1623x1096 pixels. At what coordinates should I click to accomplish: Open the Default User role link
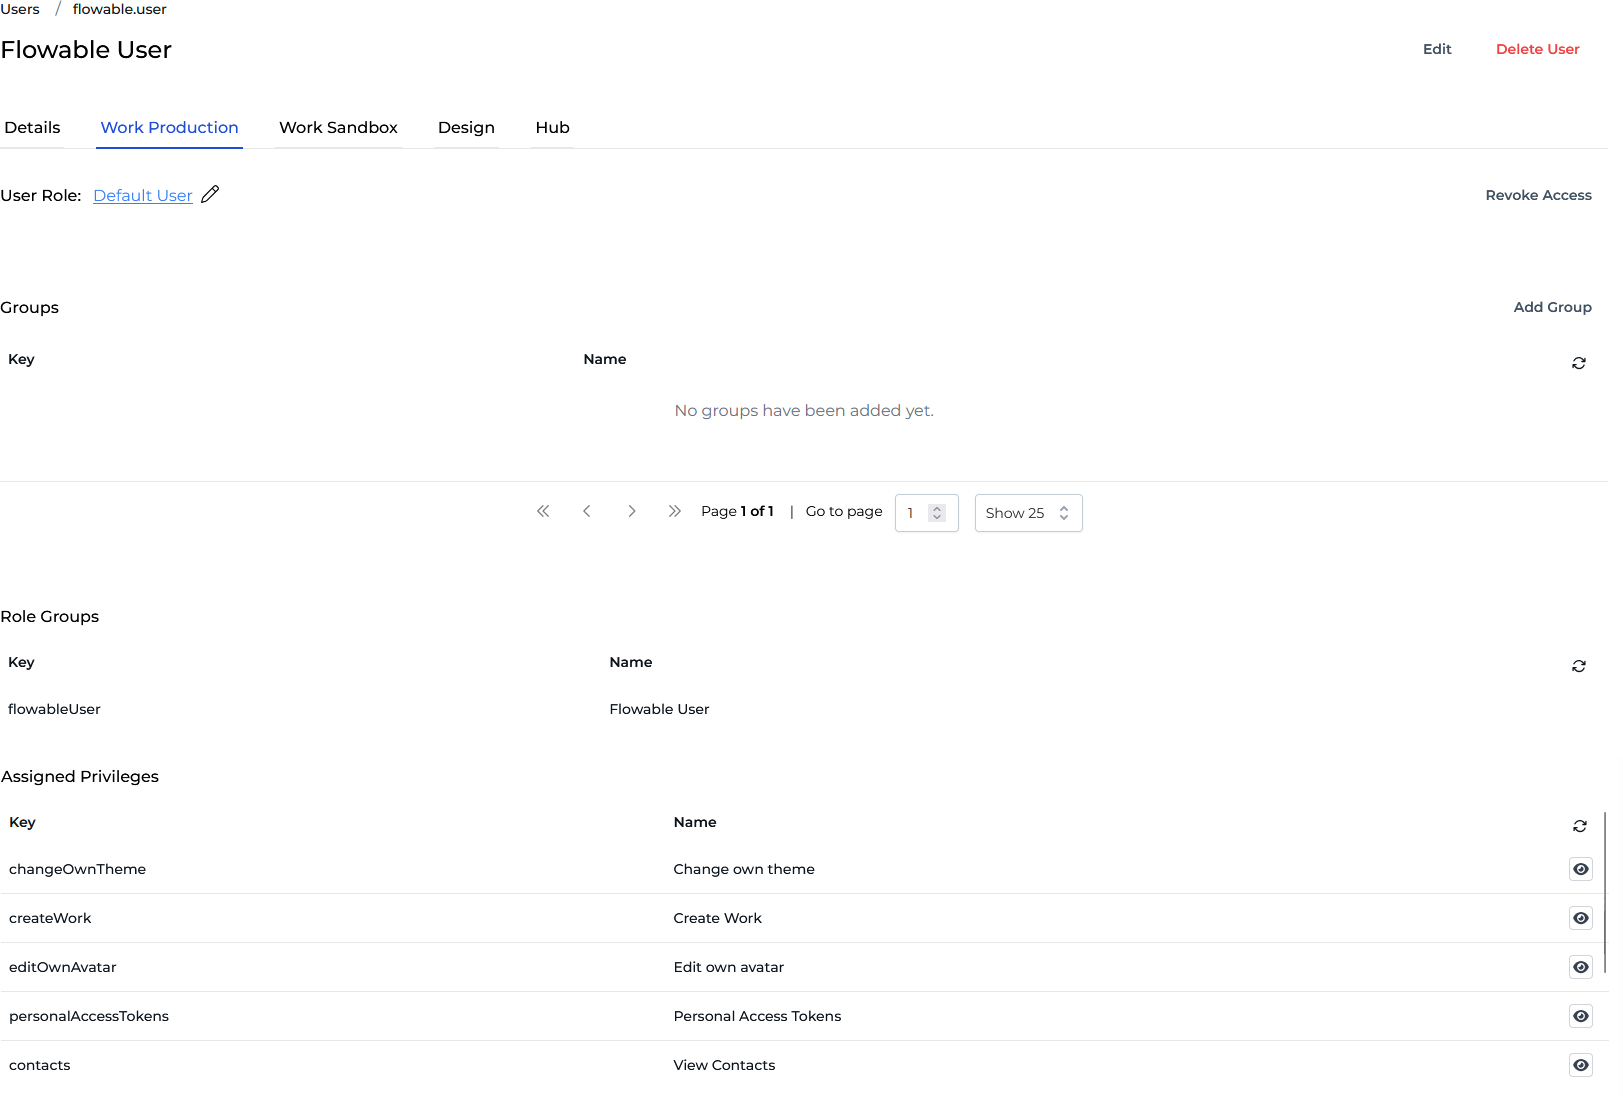(142, 195)
